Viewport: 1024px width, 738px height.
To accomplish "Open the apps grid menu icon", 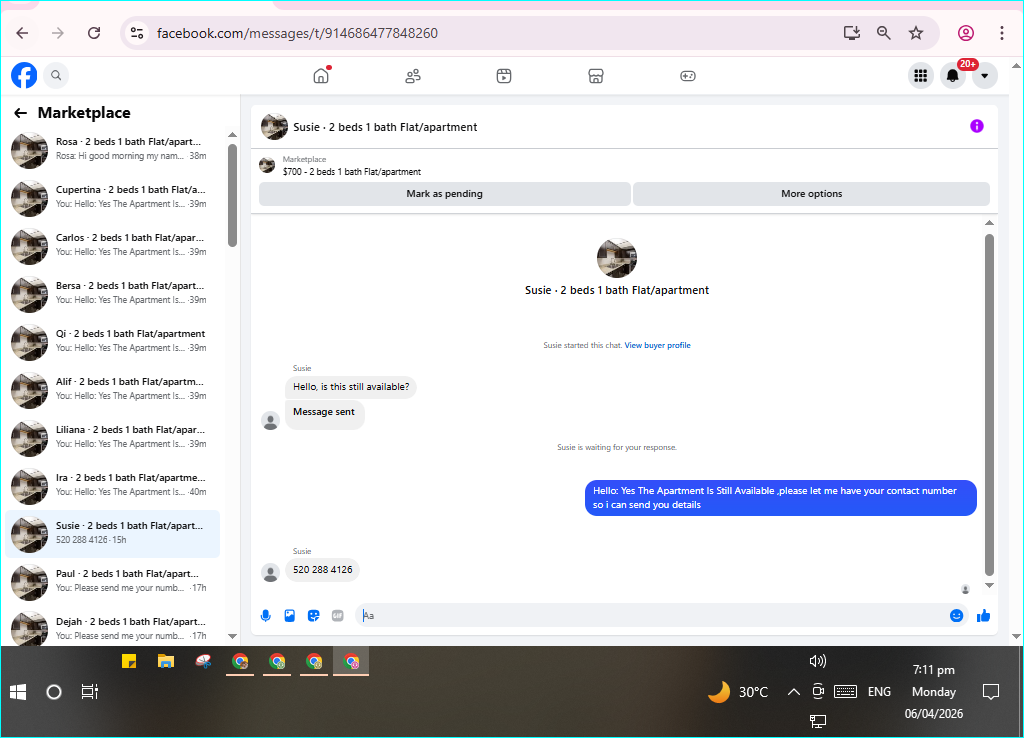I will click(x=920, y=76).
